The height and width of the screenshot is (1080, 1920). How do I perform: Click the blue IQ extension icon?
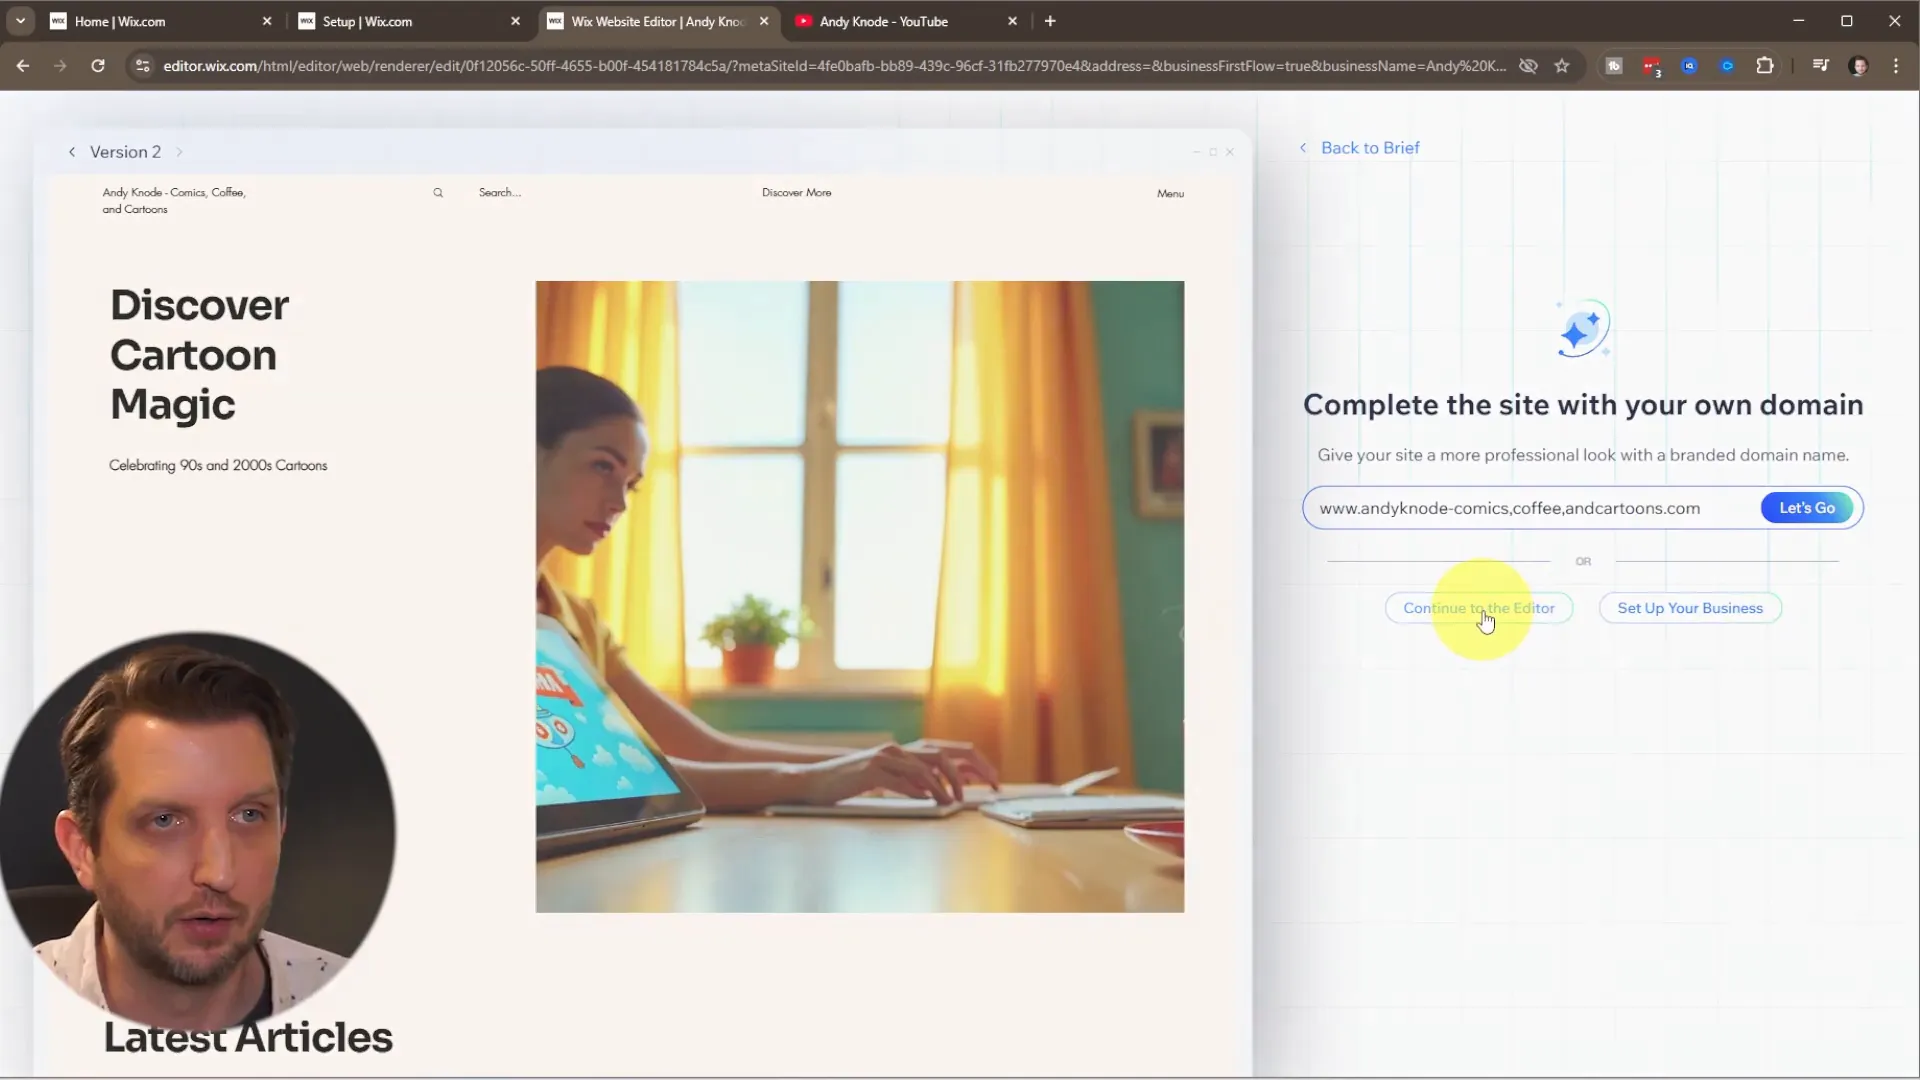coord(1690,65)
